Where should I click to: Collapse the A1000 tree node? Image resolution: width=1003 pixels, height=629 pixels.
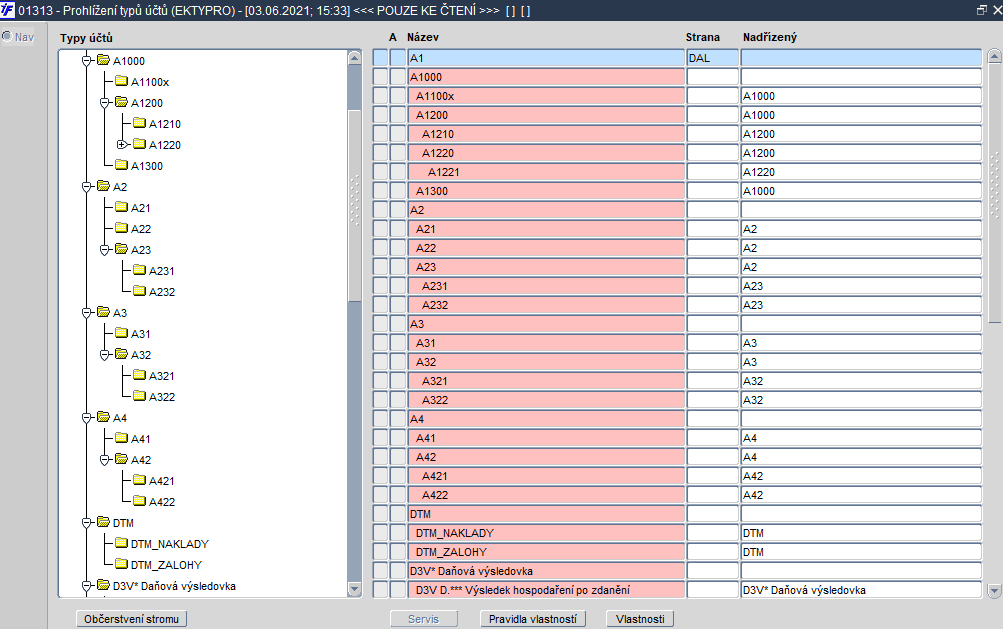(x=86, y=61)
